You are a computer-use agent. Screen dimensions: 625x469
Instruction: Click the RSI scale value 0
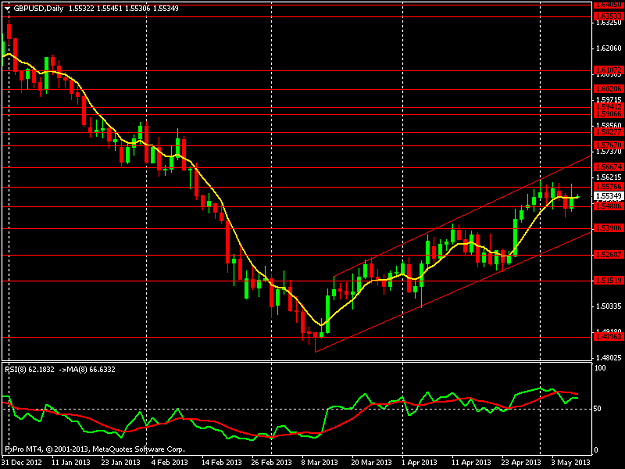pyautogui.click(x=596, y=451)
